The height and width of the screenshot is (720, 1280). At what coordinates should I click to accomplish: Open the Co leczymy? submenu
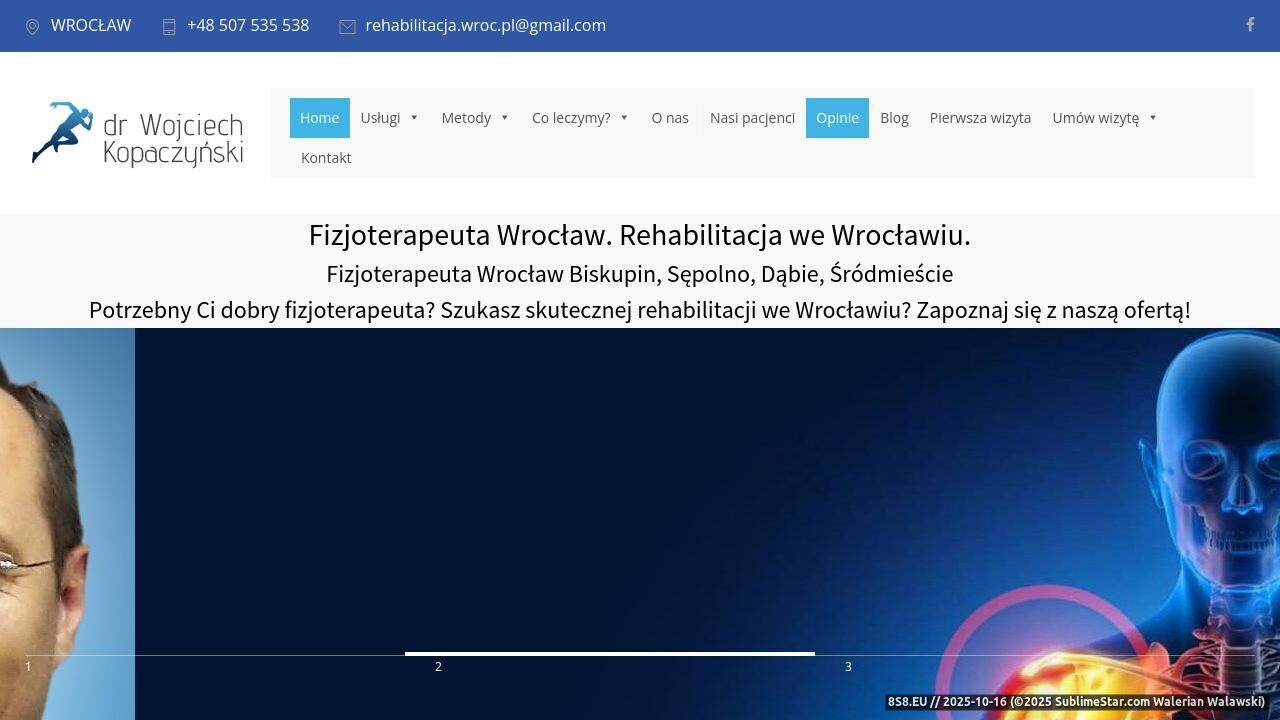pyautogui.click(x=580, y=118)
